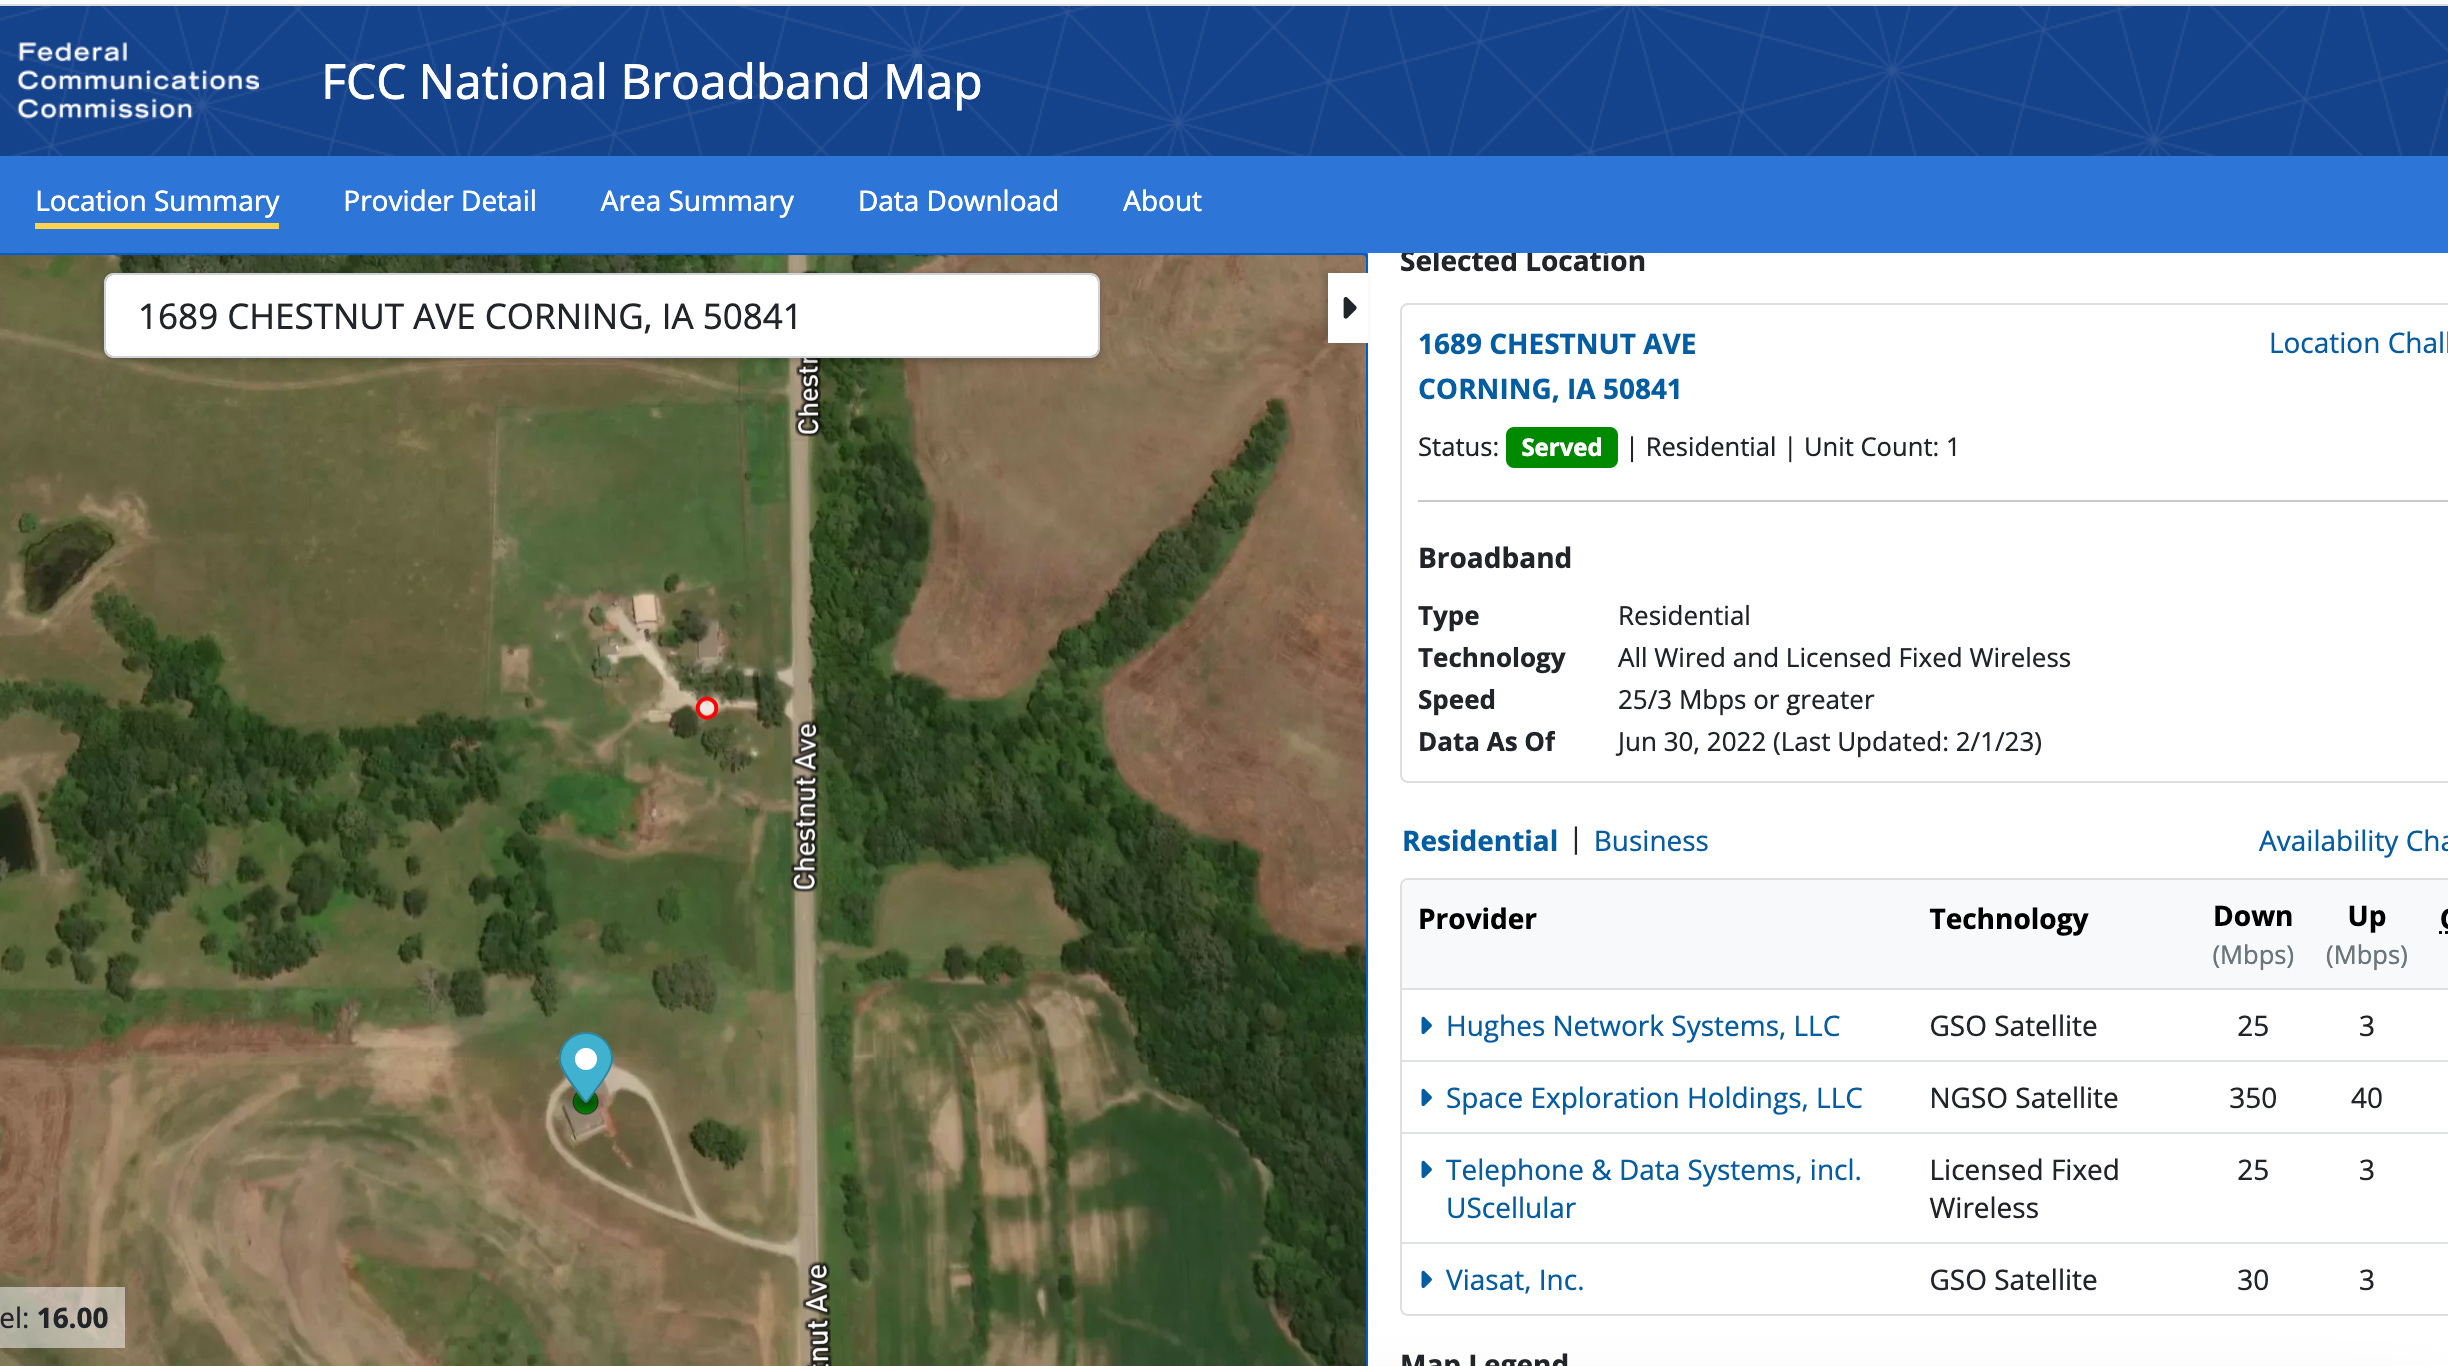Select the Location Summary tab
Image resolution: width=2448 pixels, height=1366 pixels.
[x=157, y=201]
